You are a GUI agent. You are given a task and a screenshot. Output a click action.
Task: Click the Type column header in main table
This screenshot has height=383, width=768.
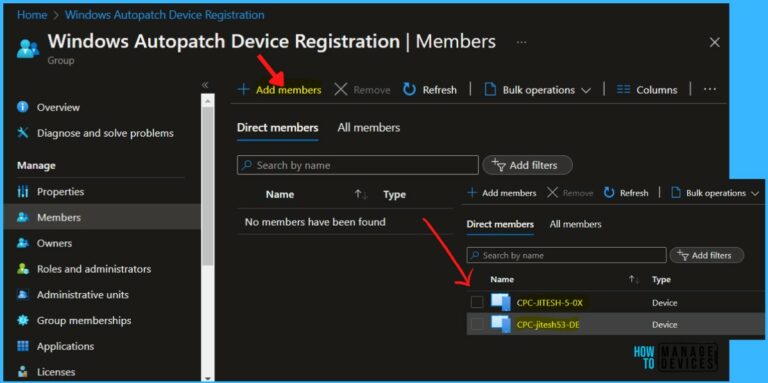pos(394,195)
